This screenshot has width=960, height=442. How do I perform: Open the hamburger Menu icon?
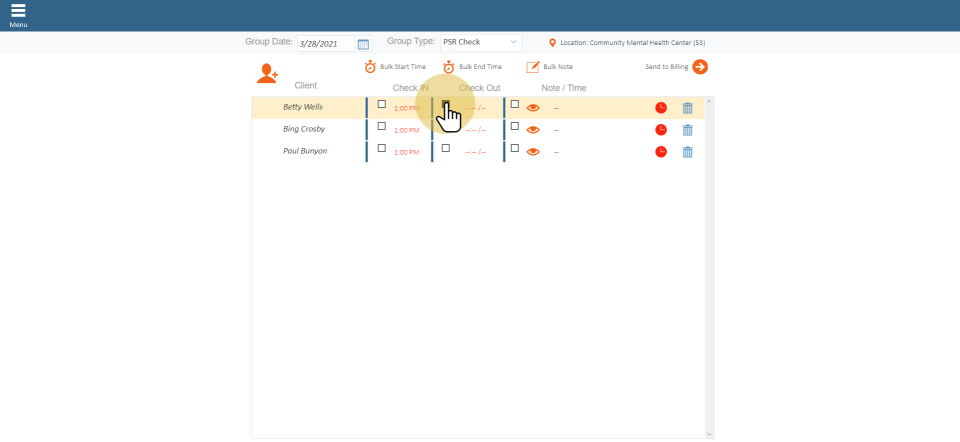[x=18, y=11]
